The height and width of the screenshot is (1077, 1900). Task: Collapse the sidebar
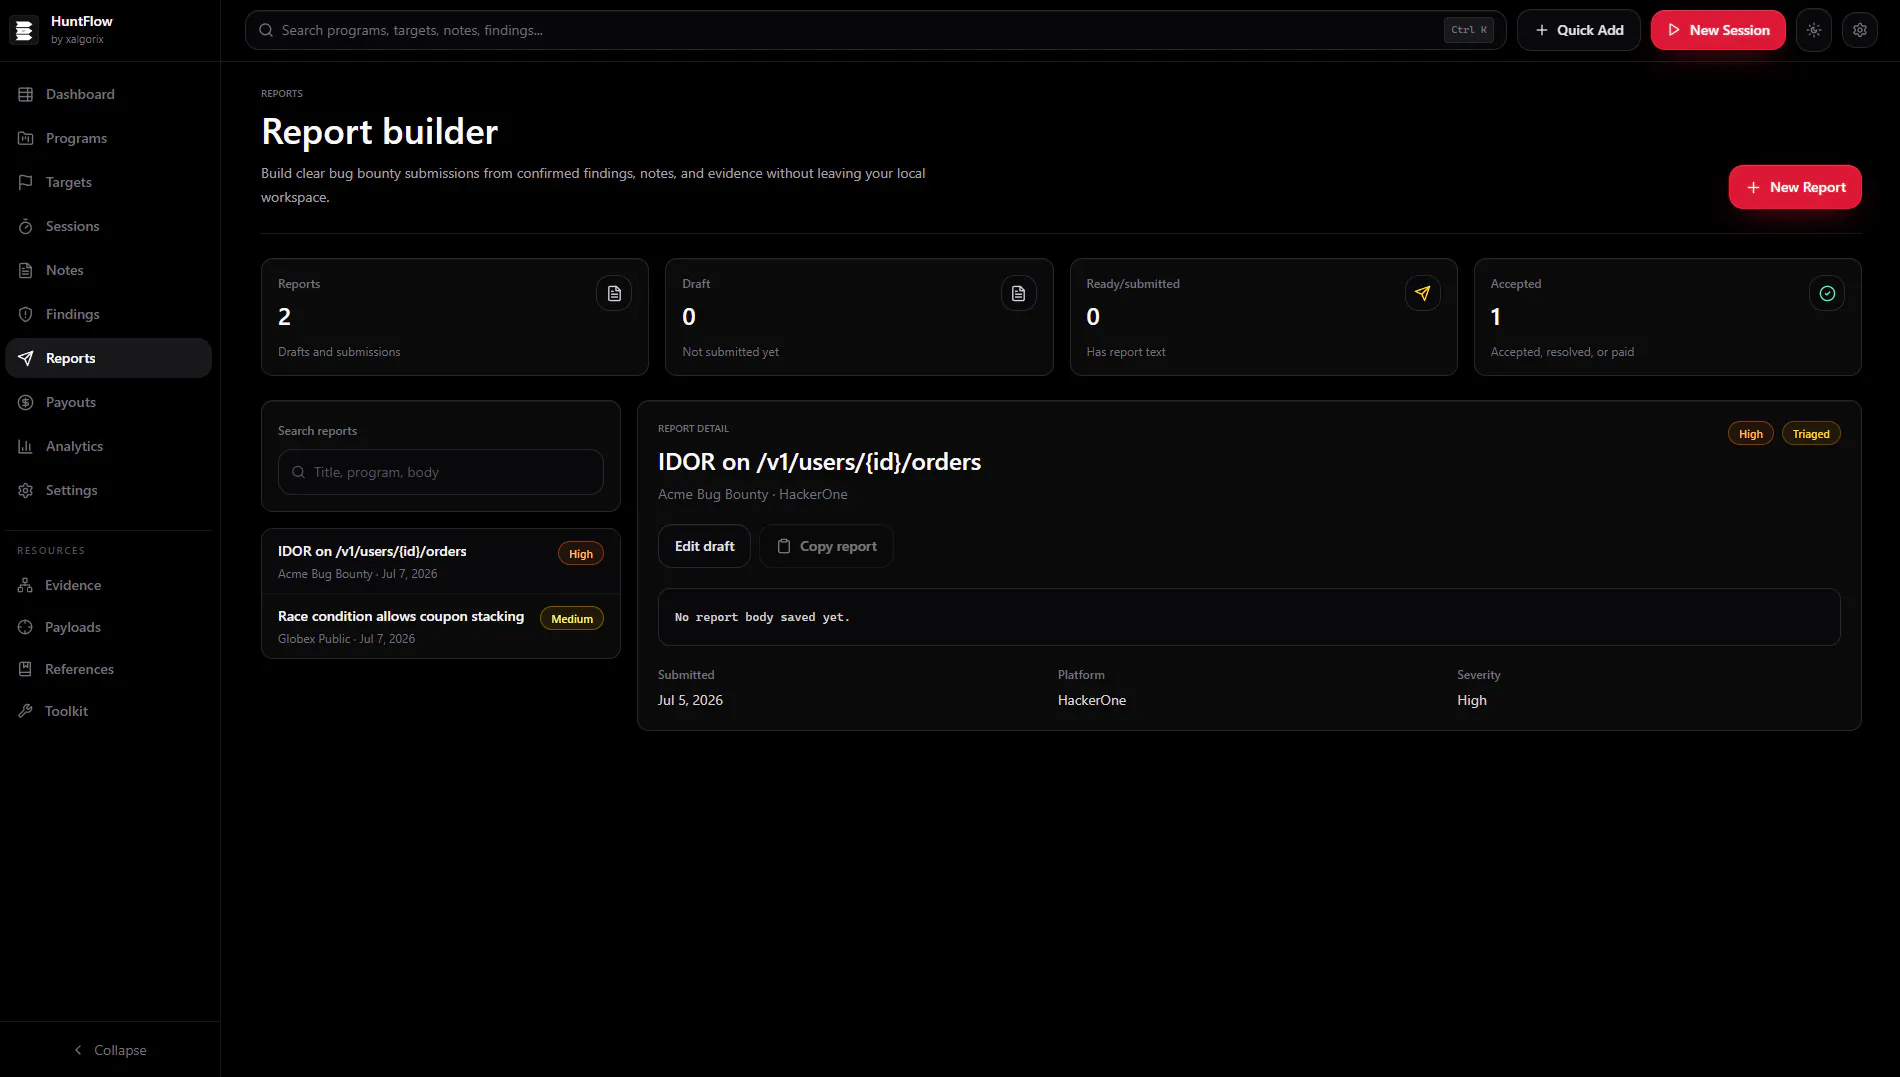(110, 1050)
